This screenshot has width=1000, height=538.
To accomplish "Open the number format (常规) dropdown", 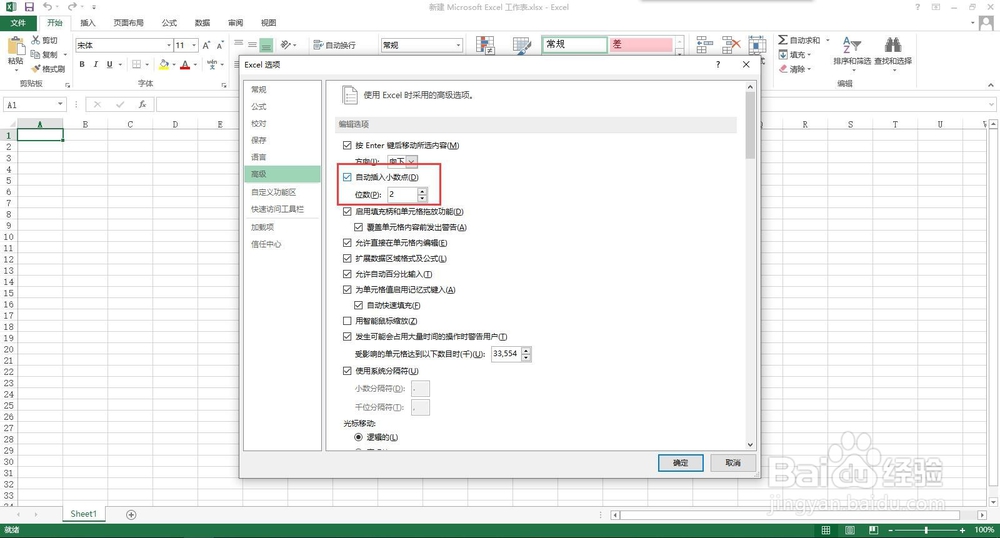I will pyautogui.click(x=458, y=45).
